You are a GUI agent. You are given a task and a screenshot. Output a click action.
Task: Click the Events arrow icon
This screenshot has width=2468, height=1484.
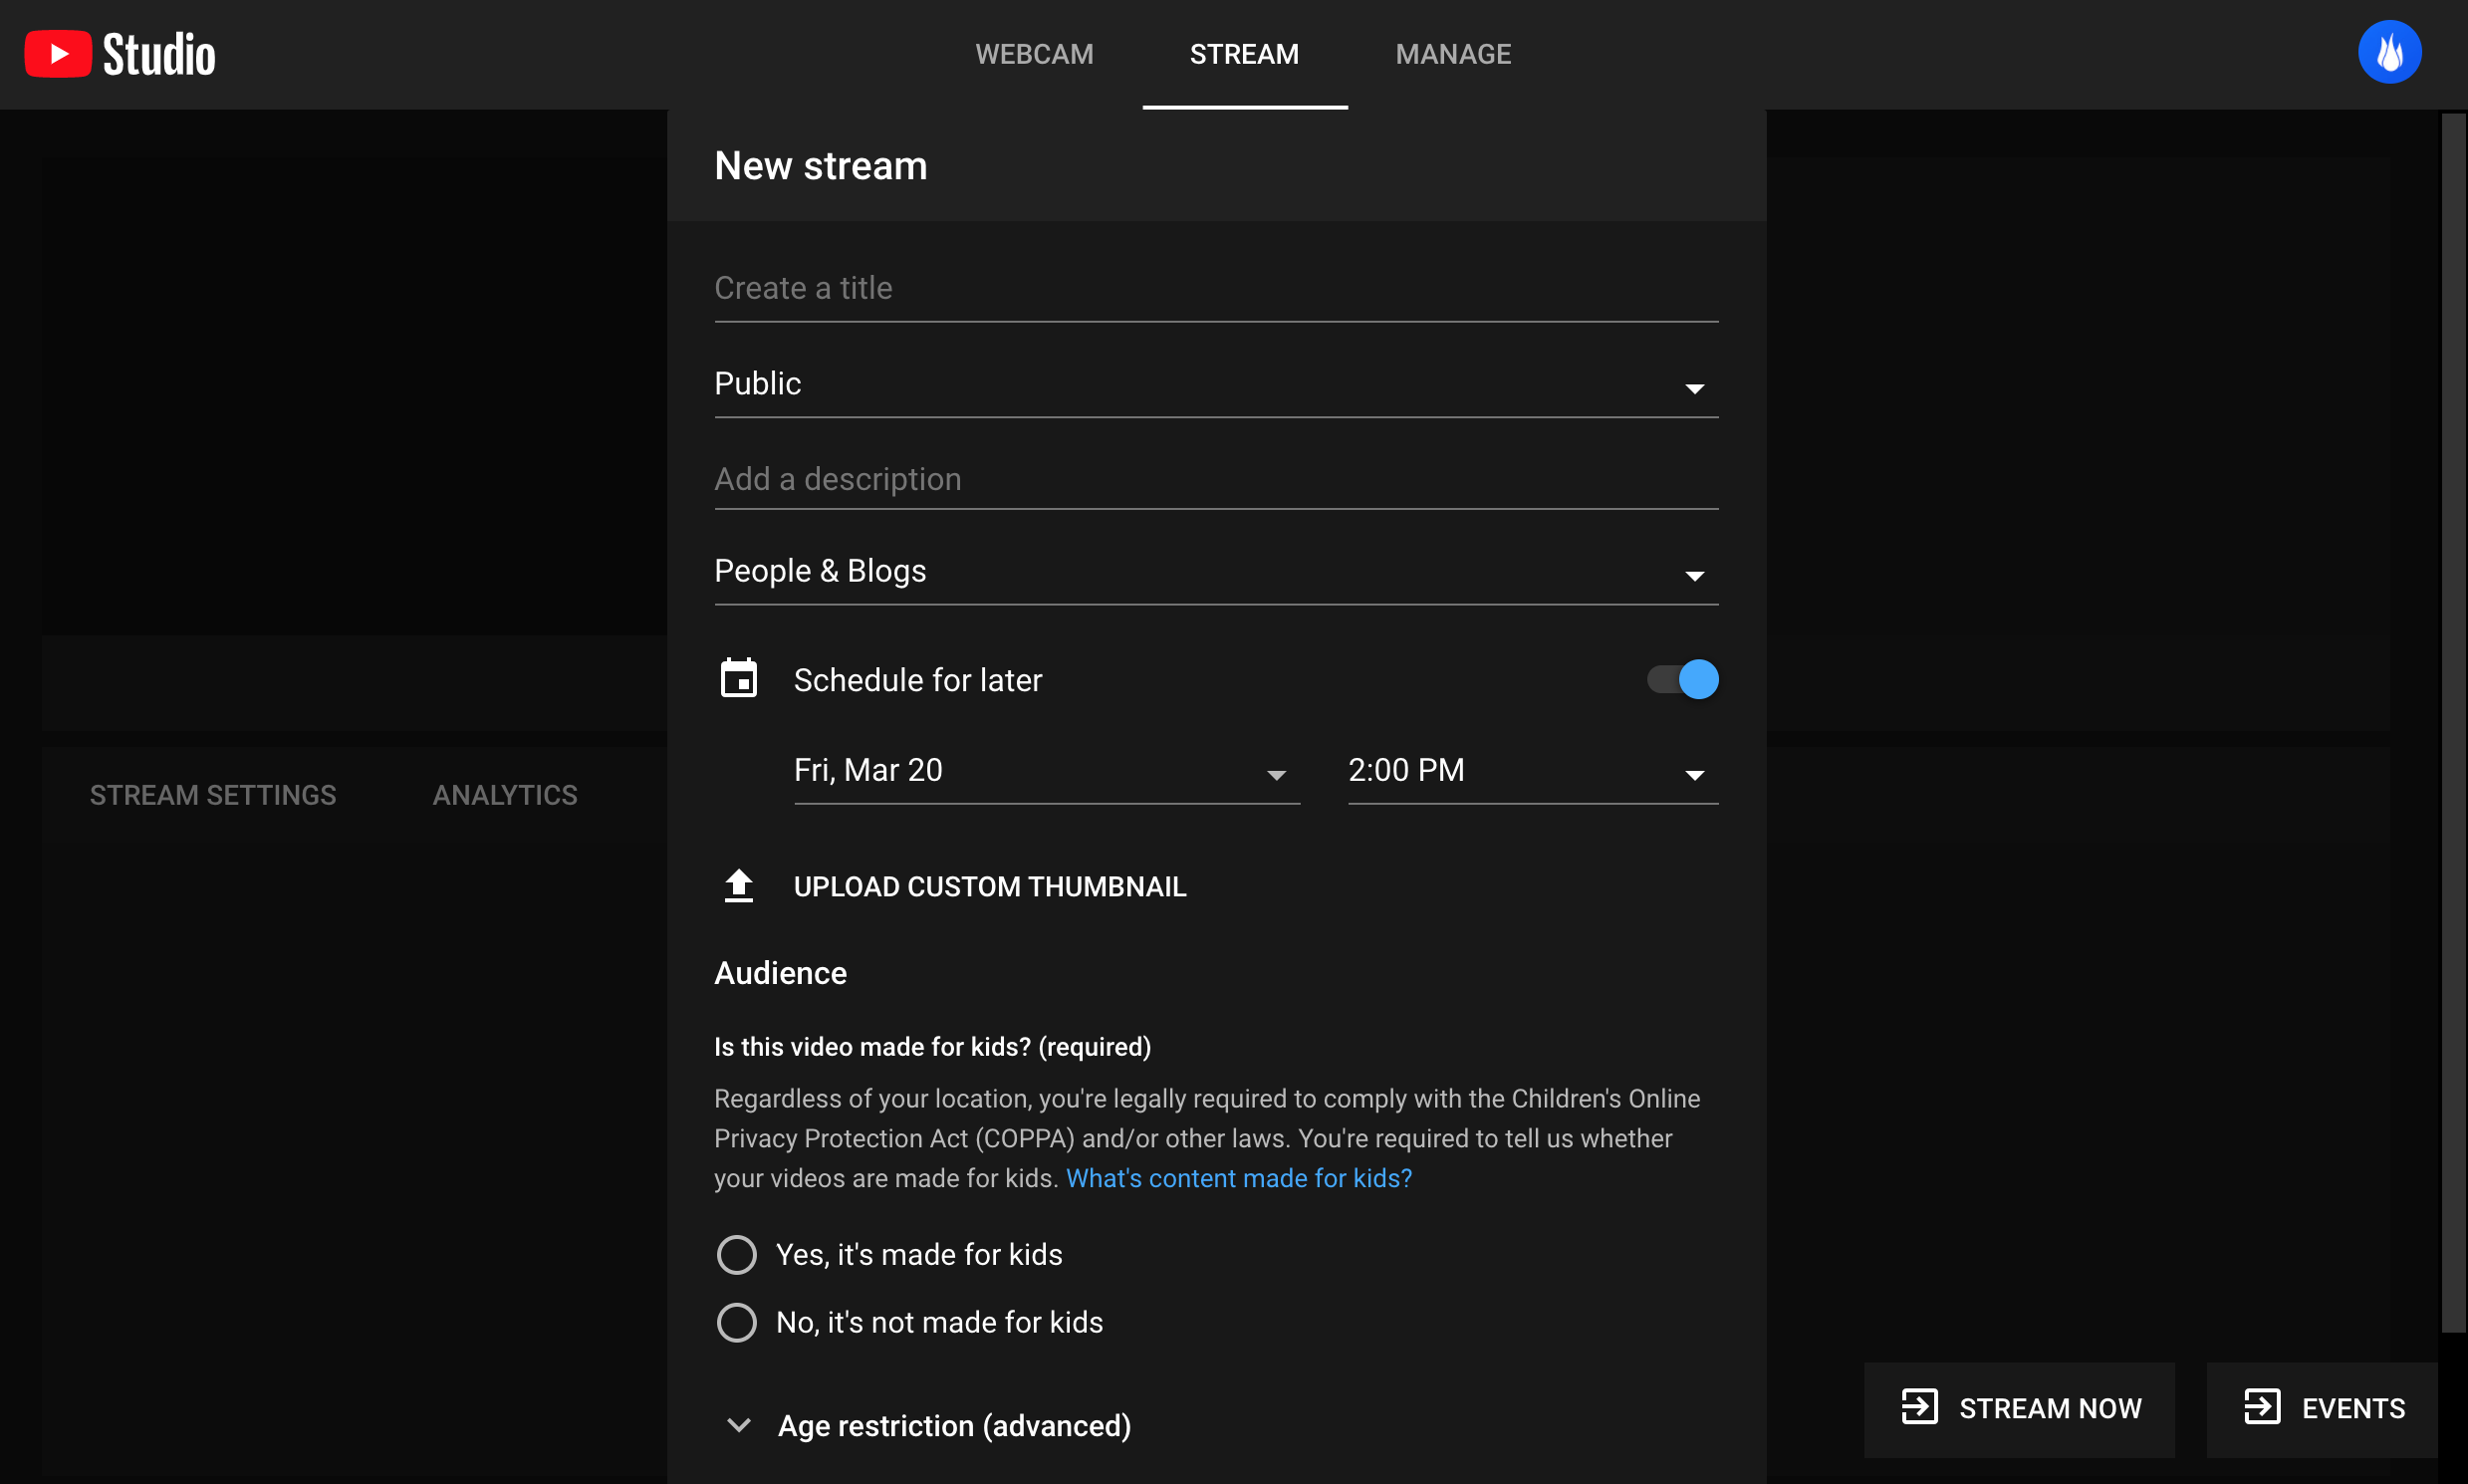click(2262, 1407)
